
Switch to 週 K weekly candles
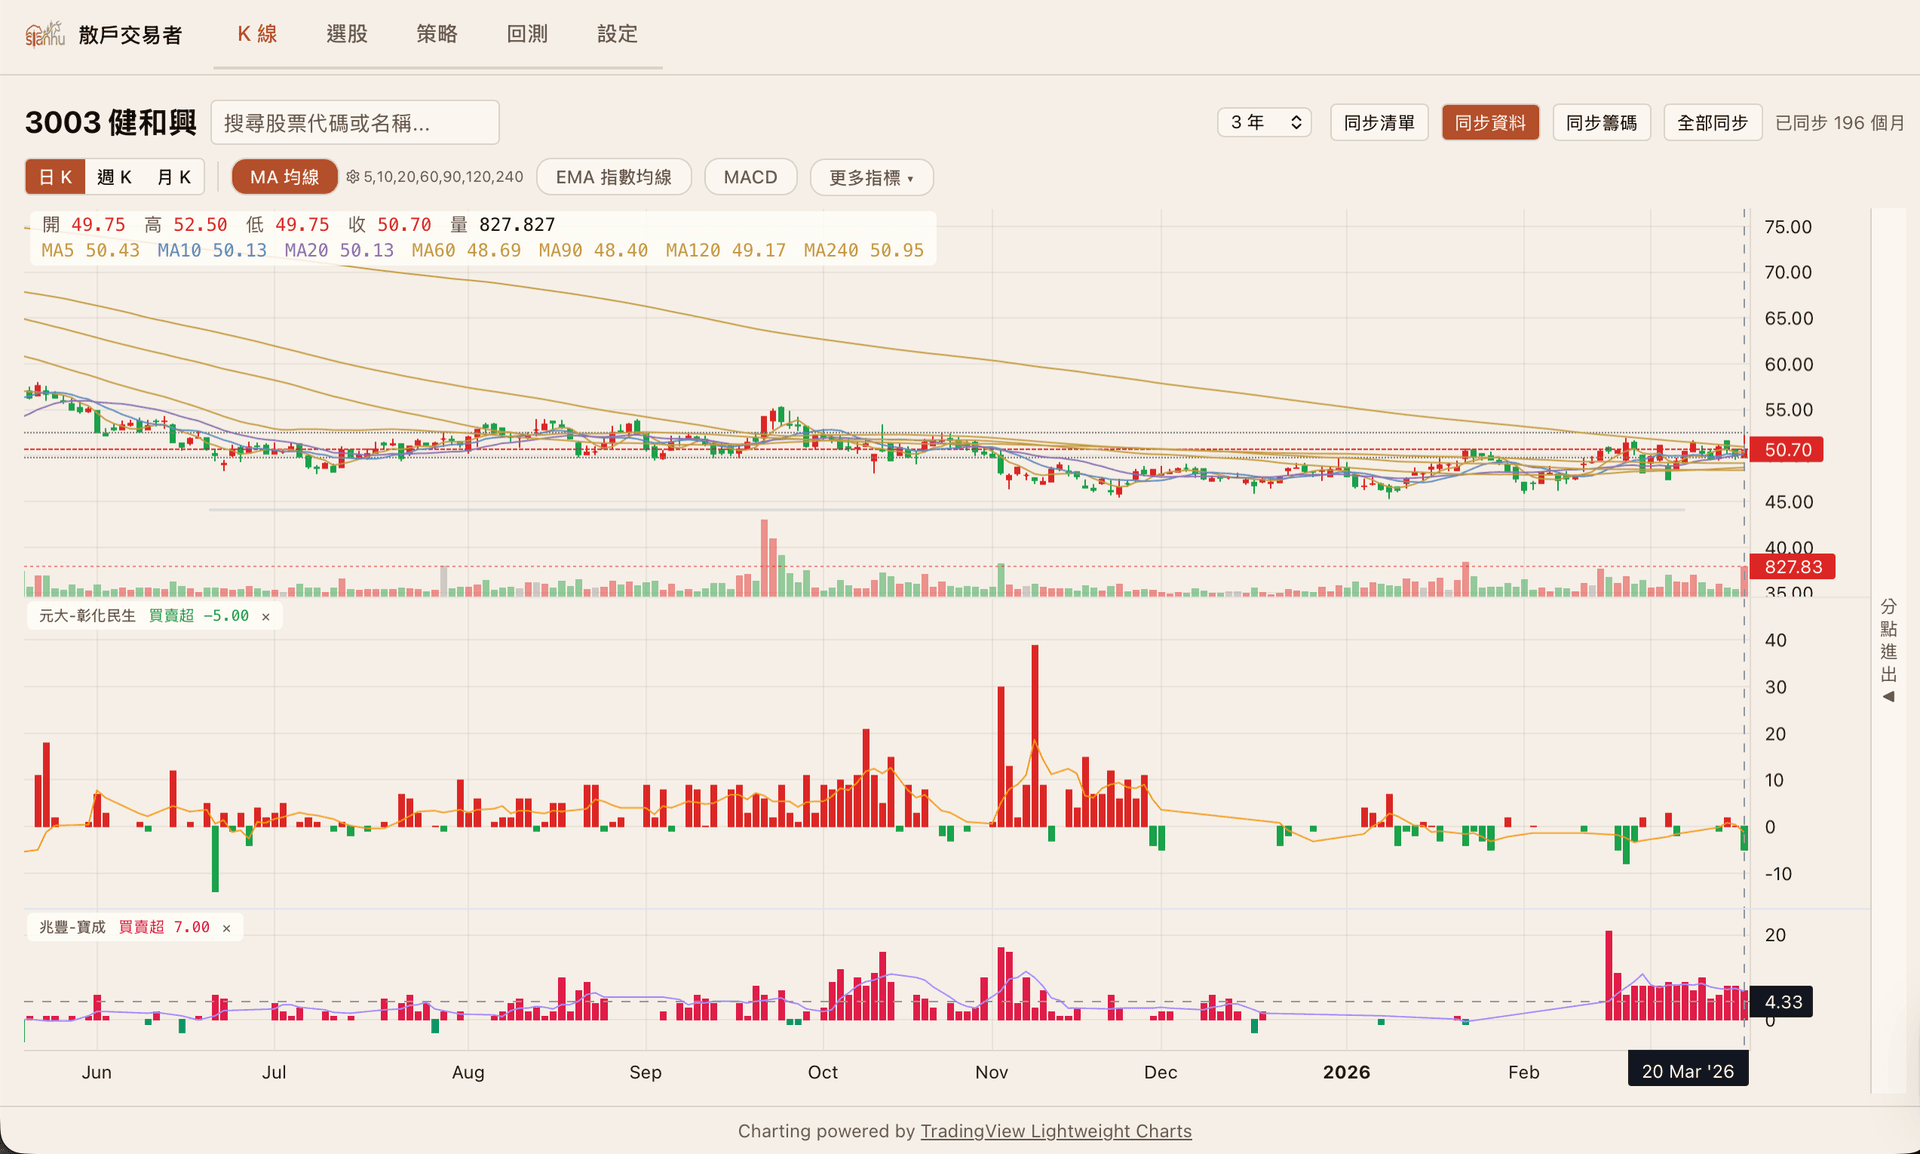coord(114,177)
